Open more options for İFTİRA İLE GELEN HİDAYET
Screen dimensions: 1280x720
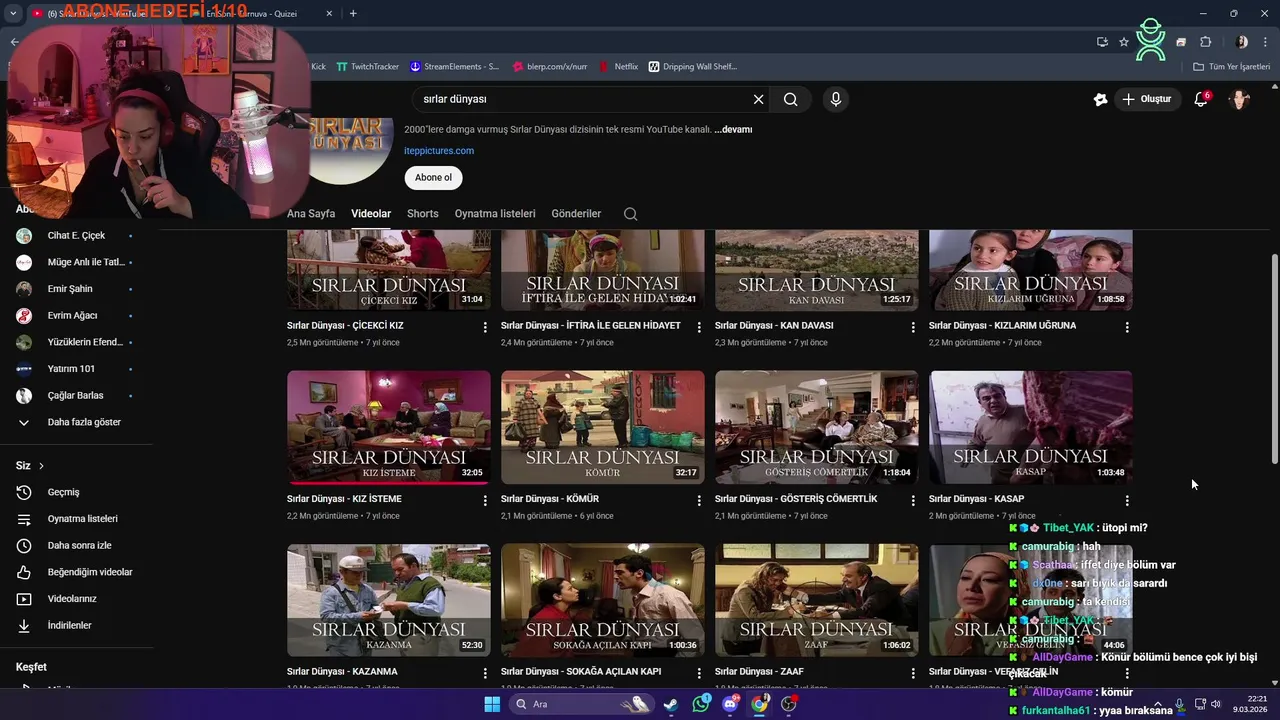[x=699, y=327]
